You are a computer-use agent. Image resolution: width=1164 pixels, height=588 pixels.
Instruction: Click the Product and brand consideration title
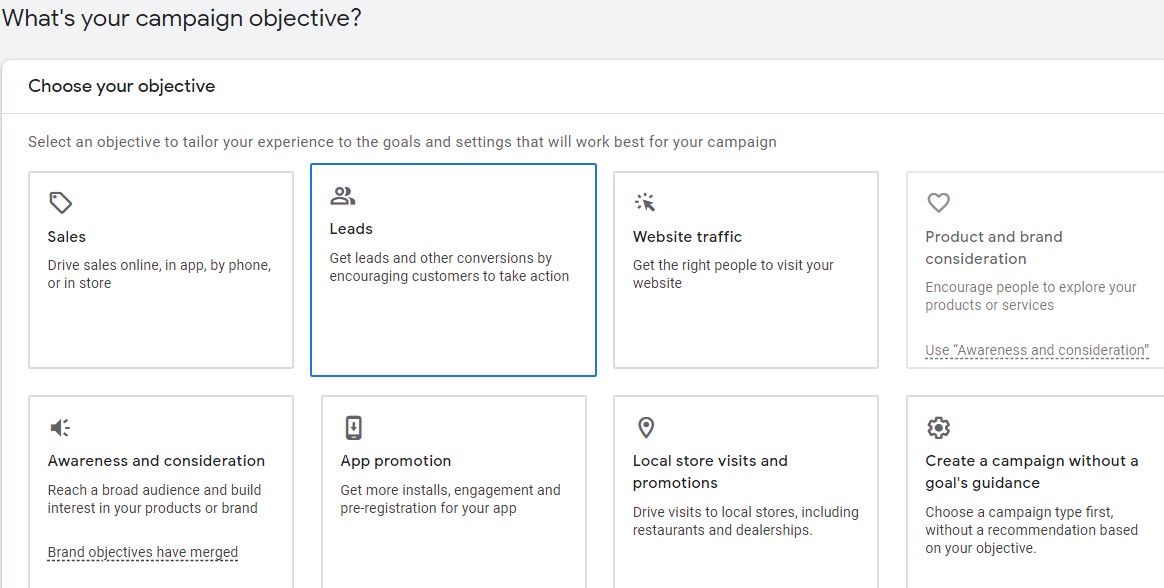[x=994, y=247]
